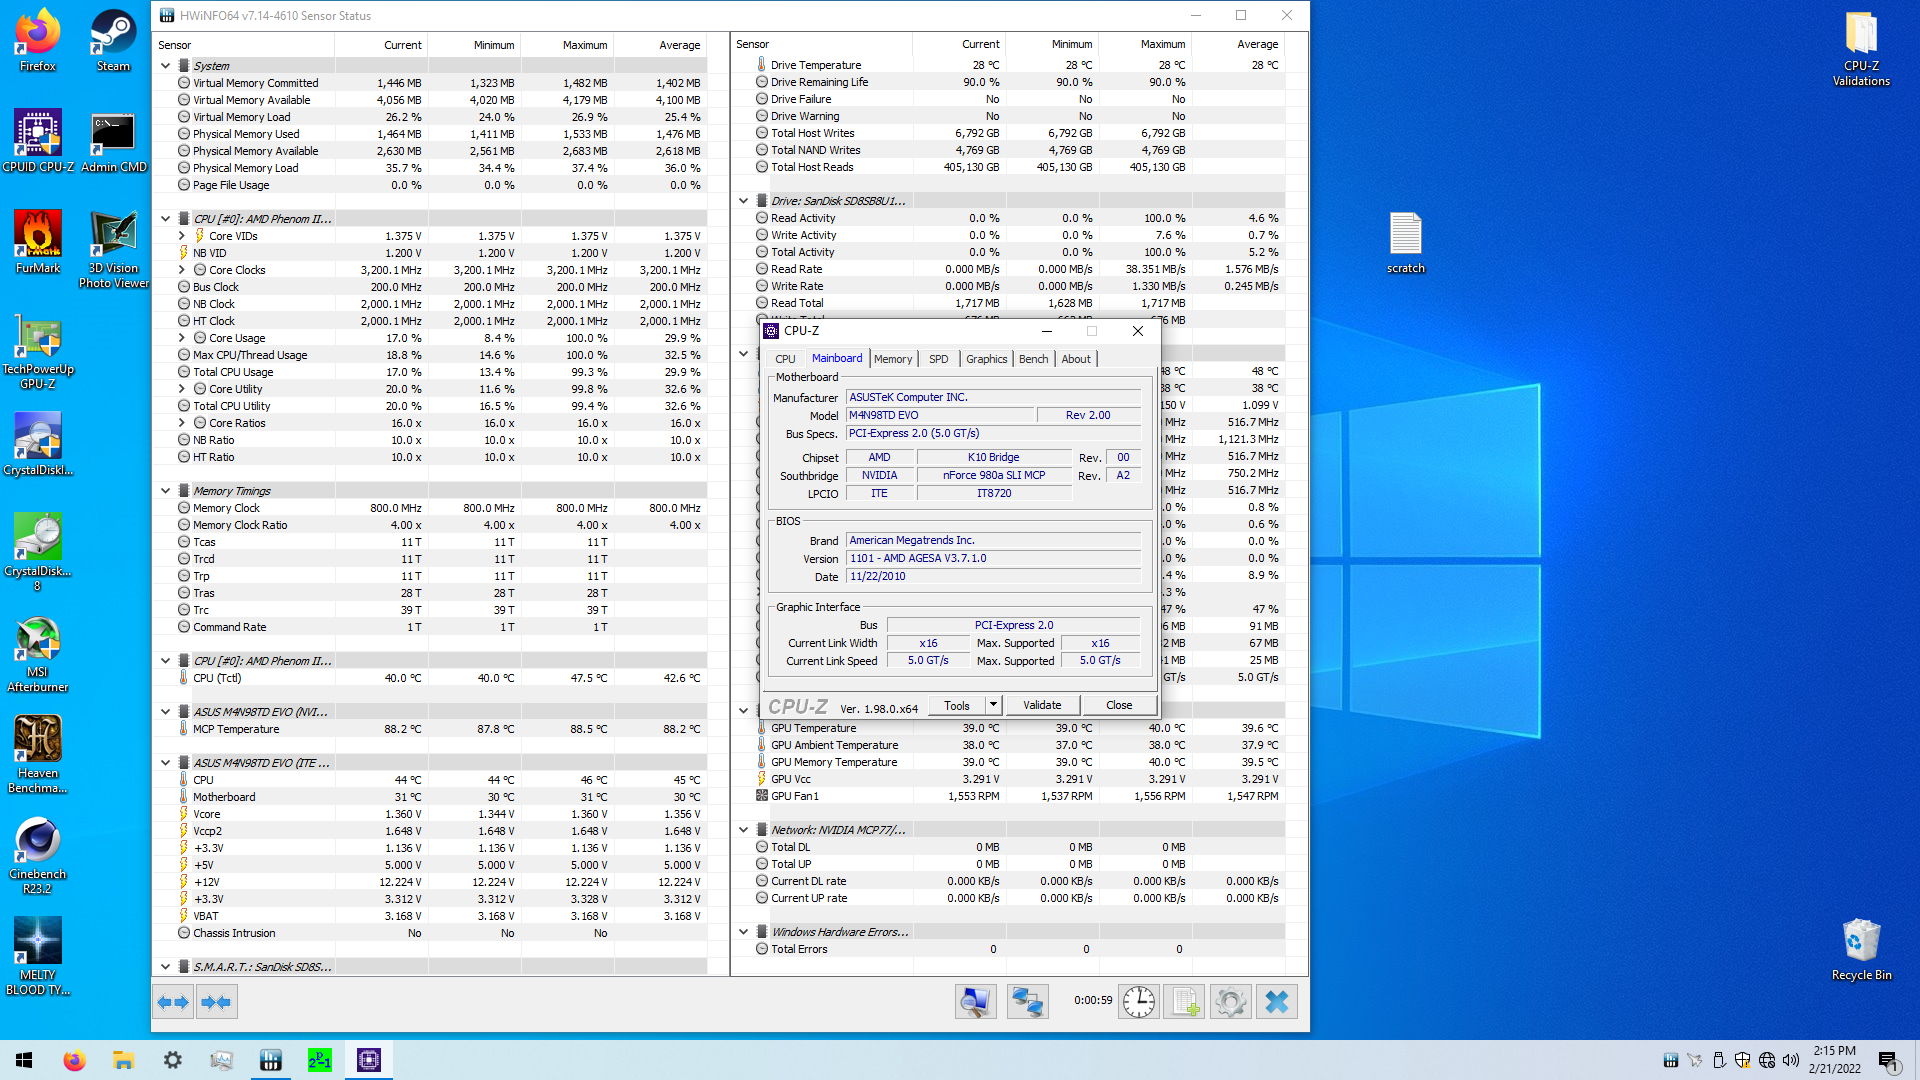Click the green Prime95 taskbar icon
1920x1080 pixels.
coord(320,1060)
